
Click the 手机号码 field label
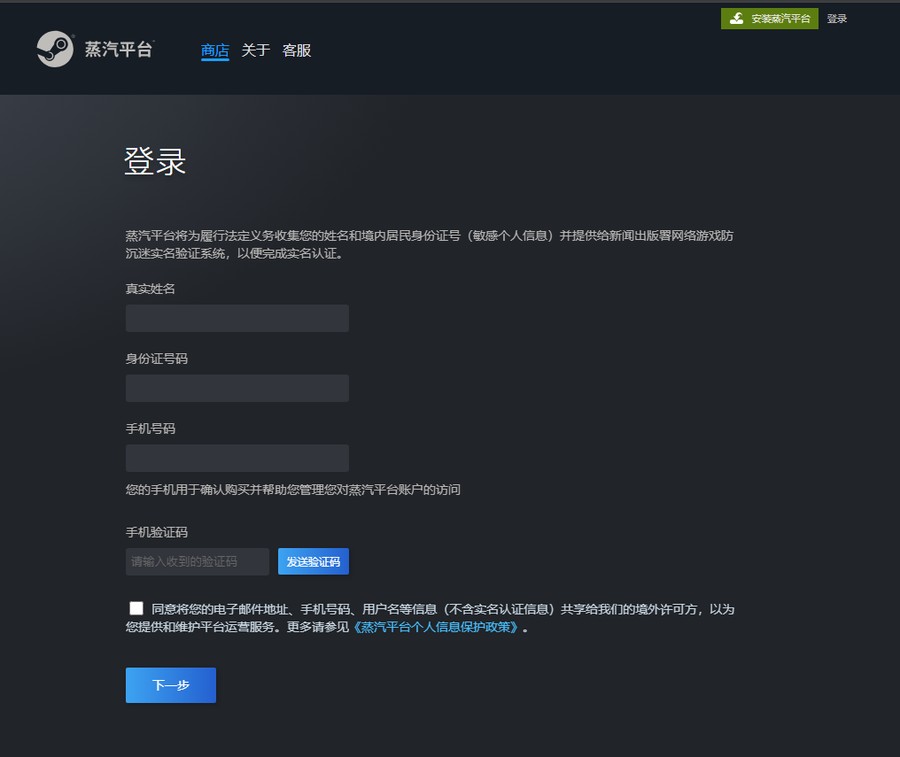150,429
